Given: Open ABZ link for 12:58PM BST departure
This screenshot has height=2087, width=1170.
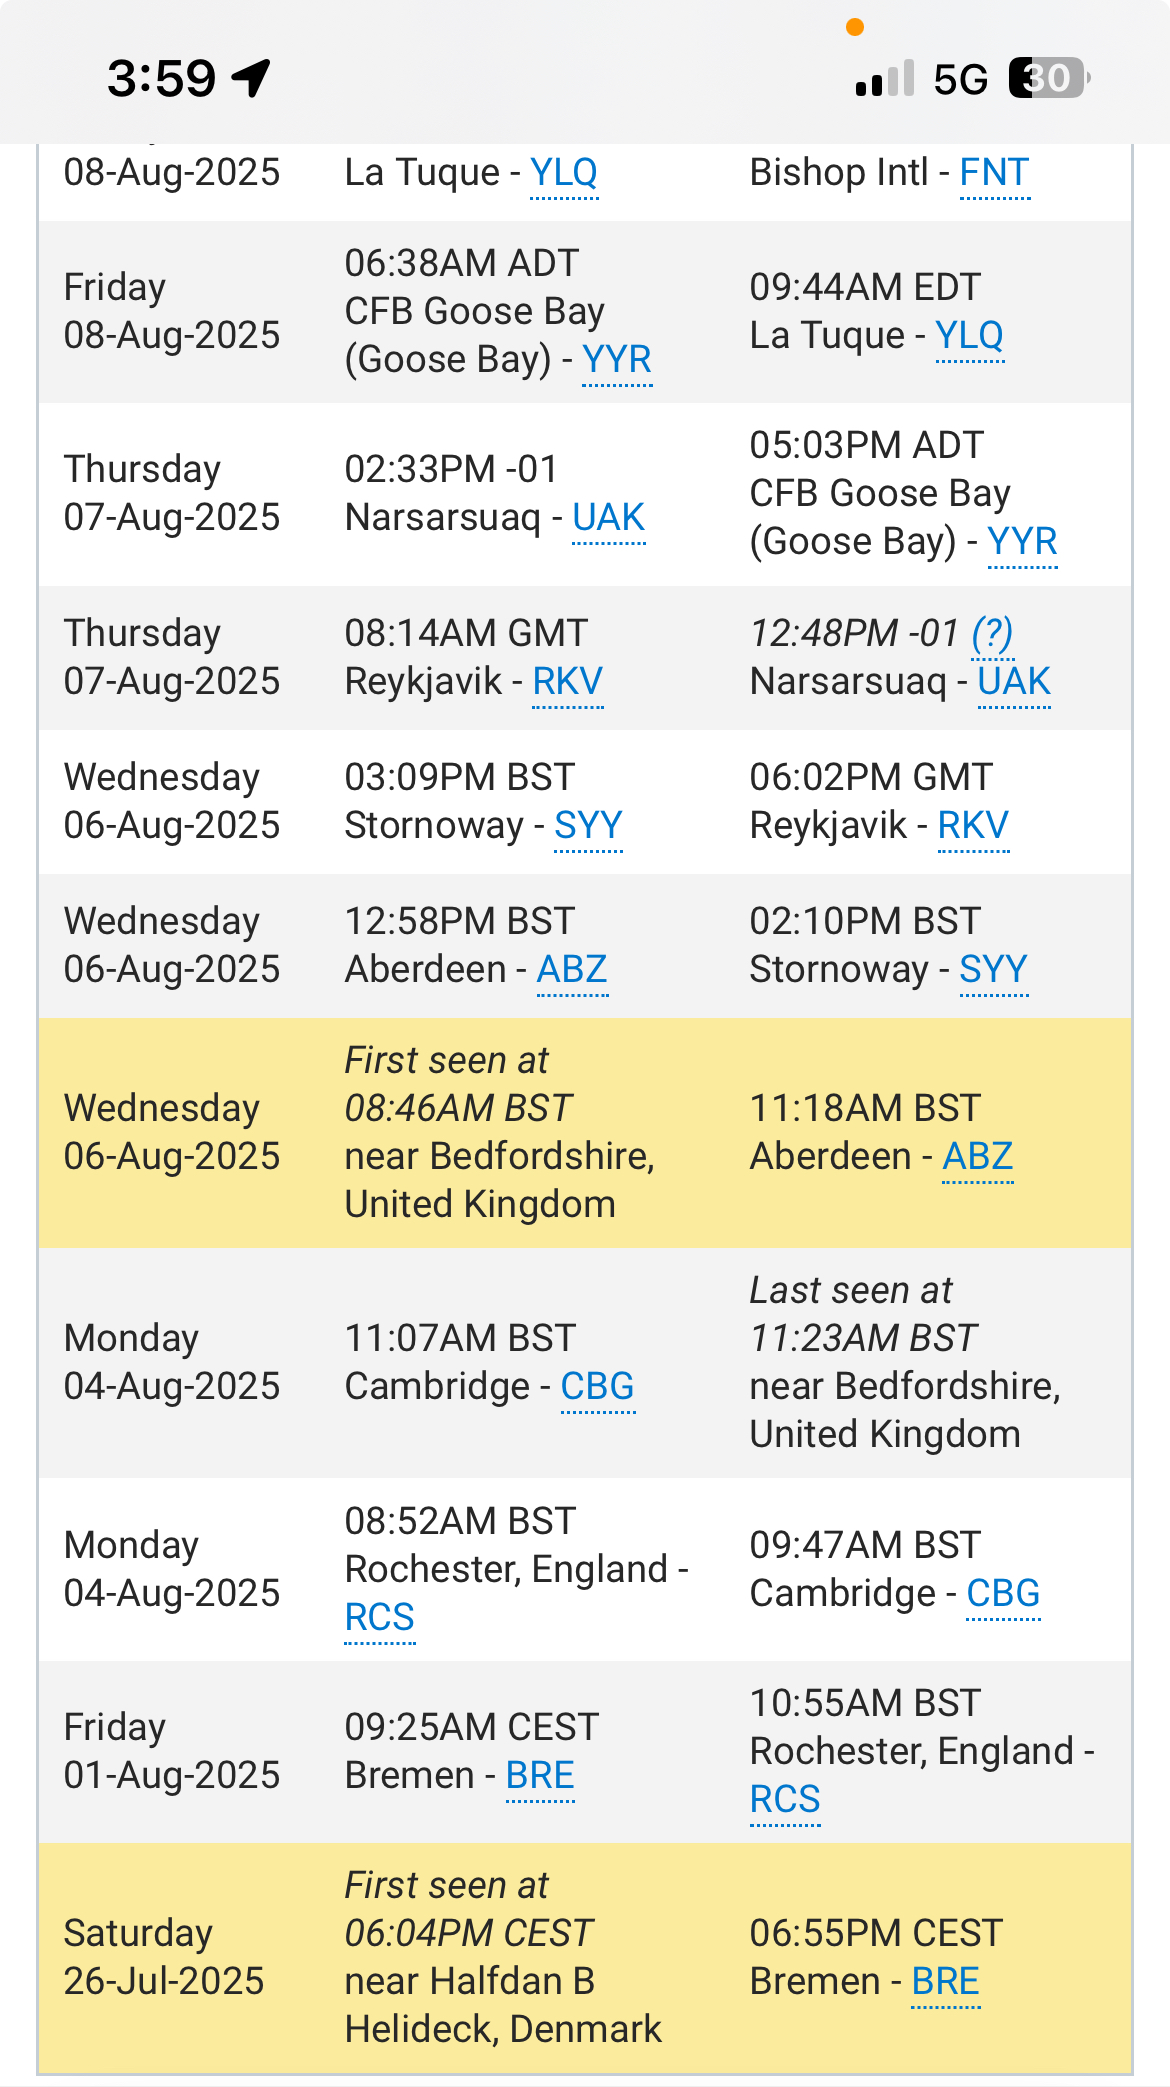Looking at the screenshot, I should pos(572,970).
